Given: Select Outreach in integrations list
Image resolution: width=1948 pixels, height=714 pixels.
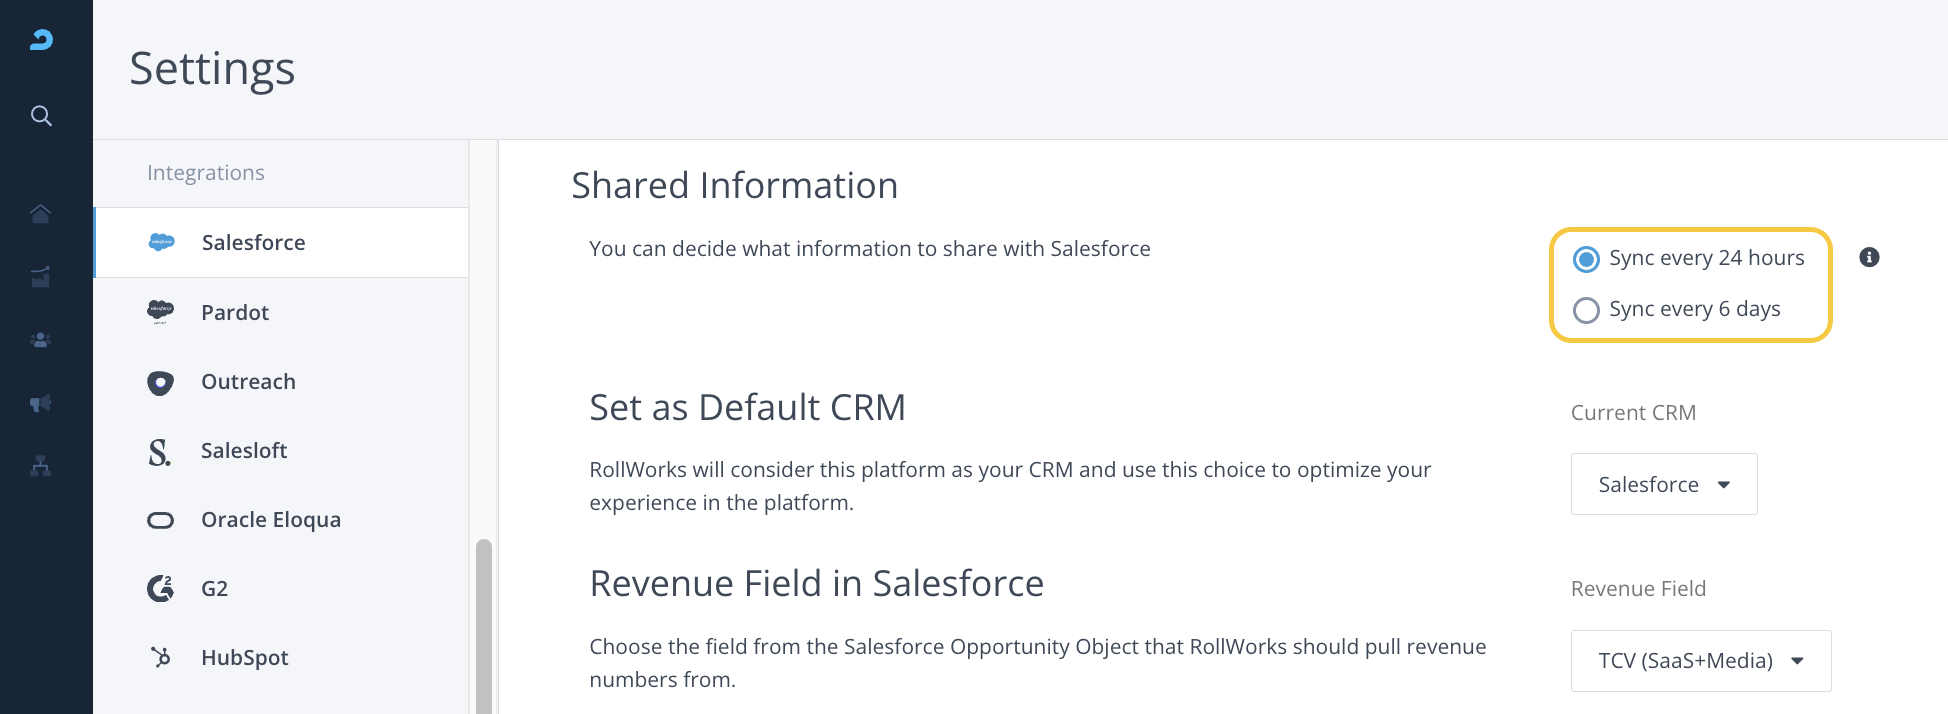Looking at the screenshot, I should (x=248, y=382).
